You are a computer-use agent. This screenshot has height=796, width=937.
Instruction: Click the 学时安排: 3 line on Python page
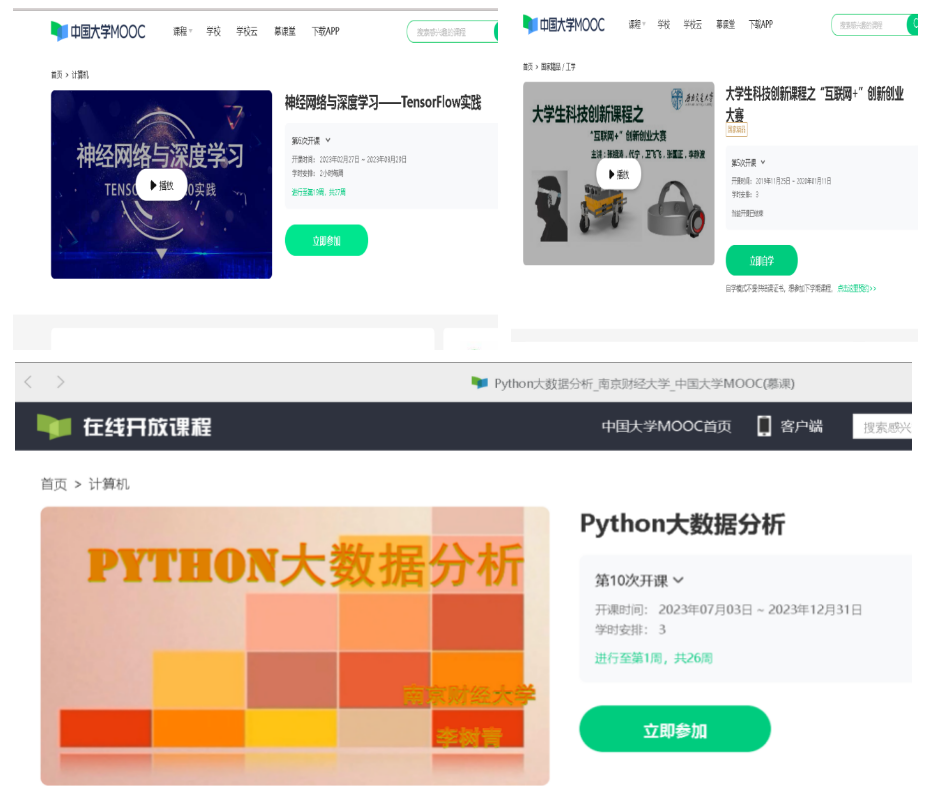tap(630, 630)
